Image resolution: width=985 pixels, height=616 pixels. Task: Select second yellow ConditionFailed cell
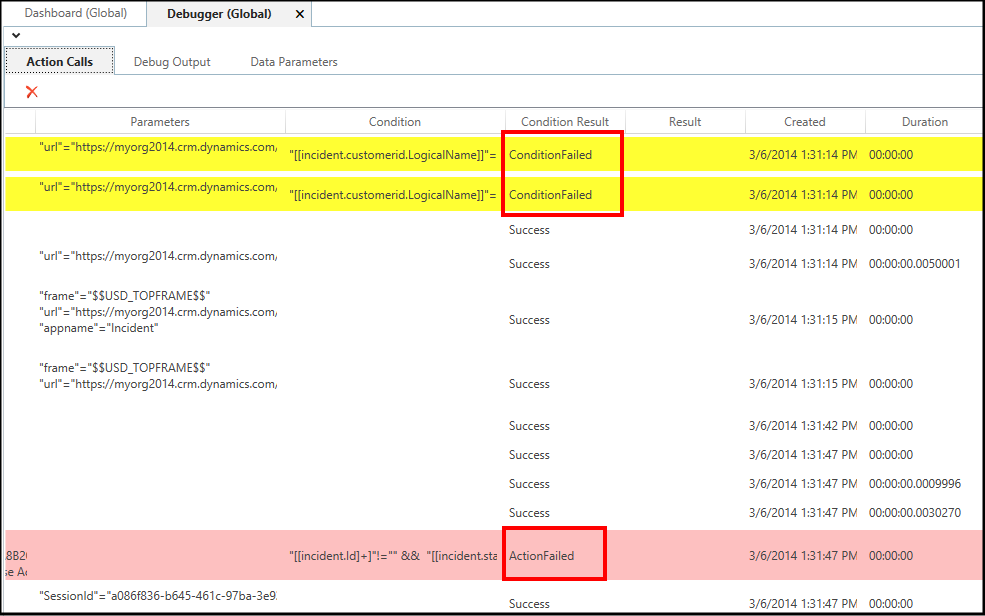click(550, 195)
